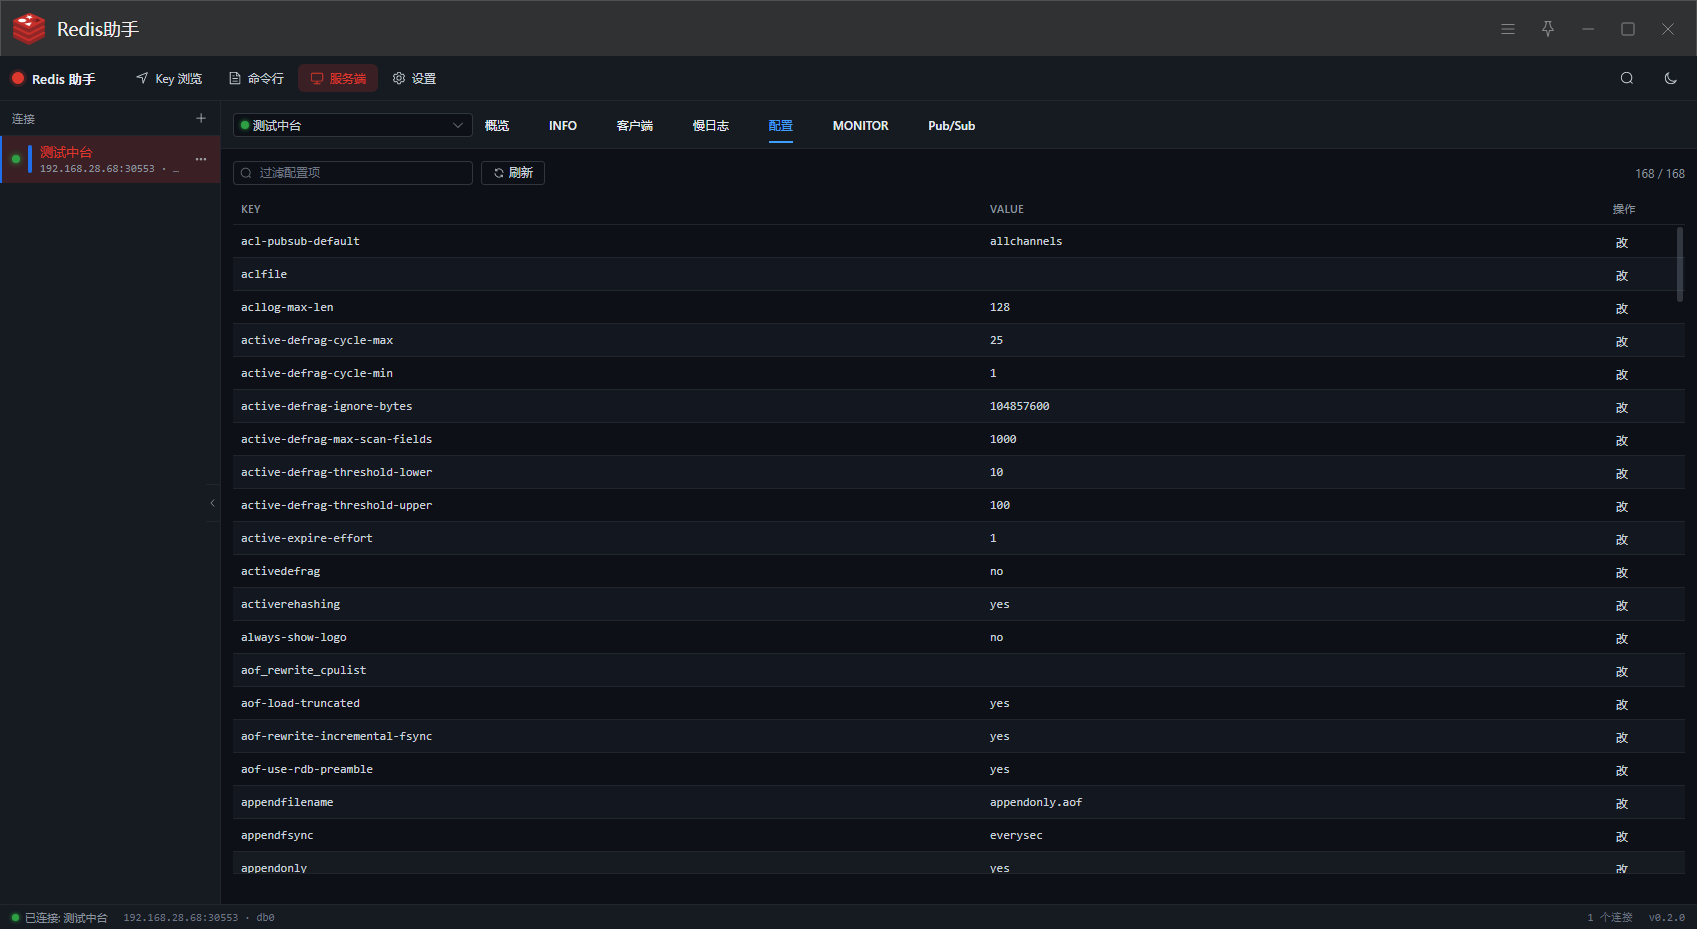The height and width of the screenshot is (929, 1697).
Task: Click the activerehashing key name
Action: coord(290,604)
